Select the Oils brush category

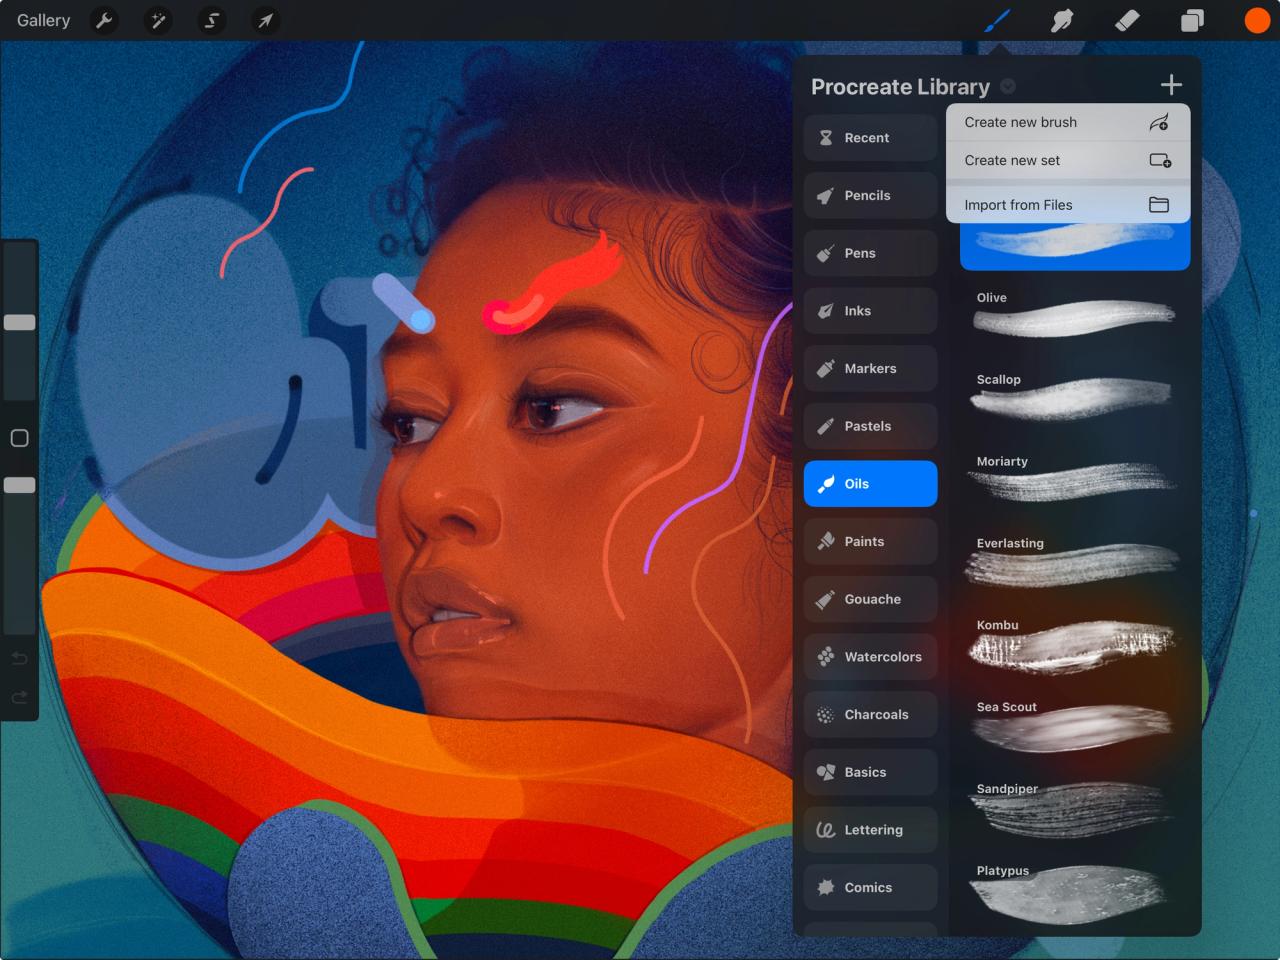pos(869,483)
